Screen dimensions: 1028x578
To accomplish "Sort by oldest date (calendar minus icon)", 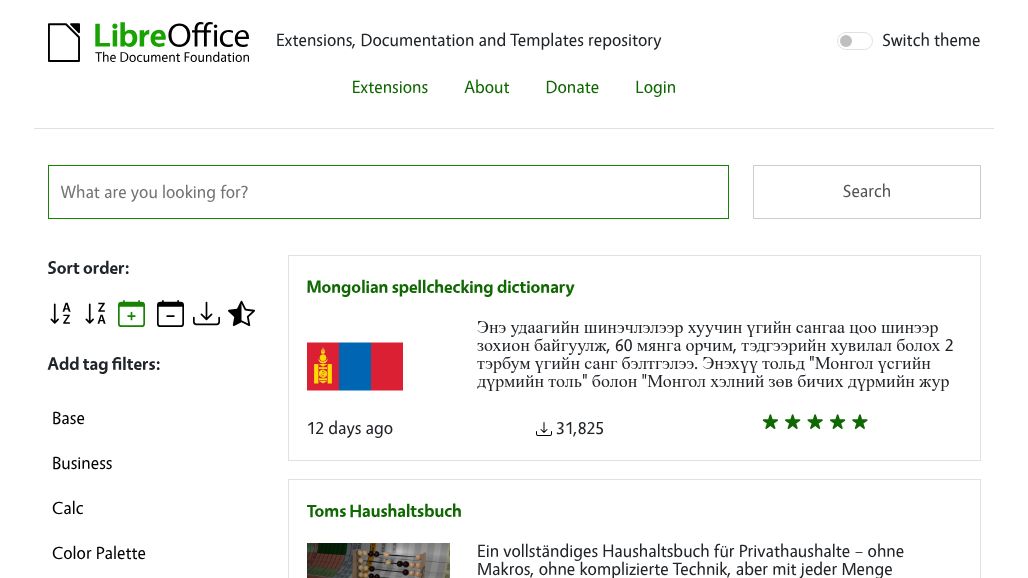I will point(170,314).
